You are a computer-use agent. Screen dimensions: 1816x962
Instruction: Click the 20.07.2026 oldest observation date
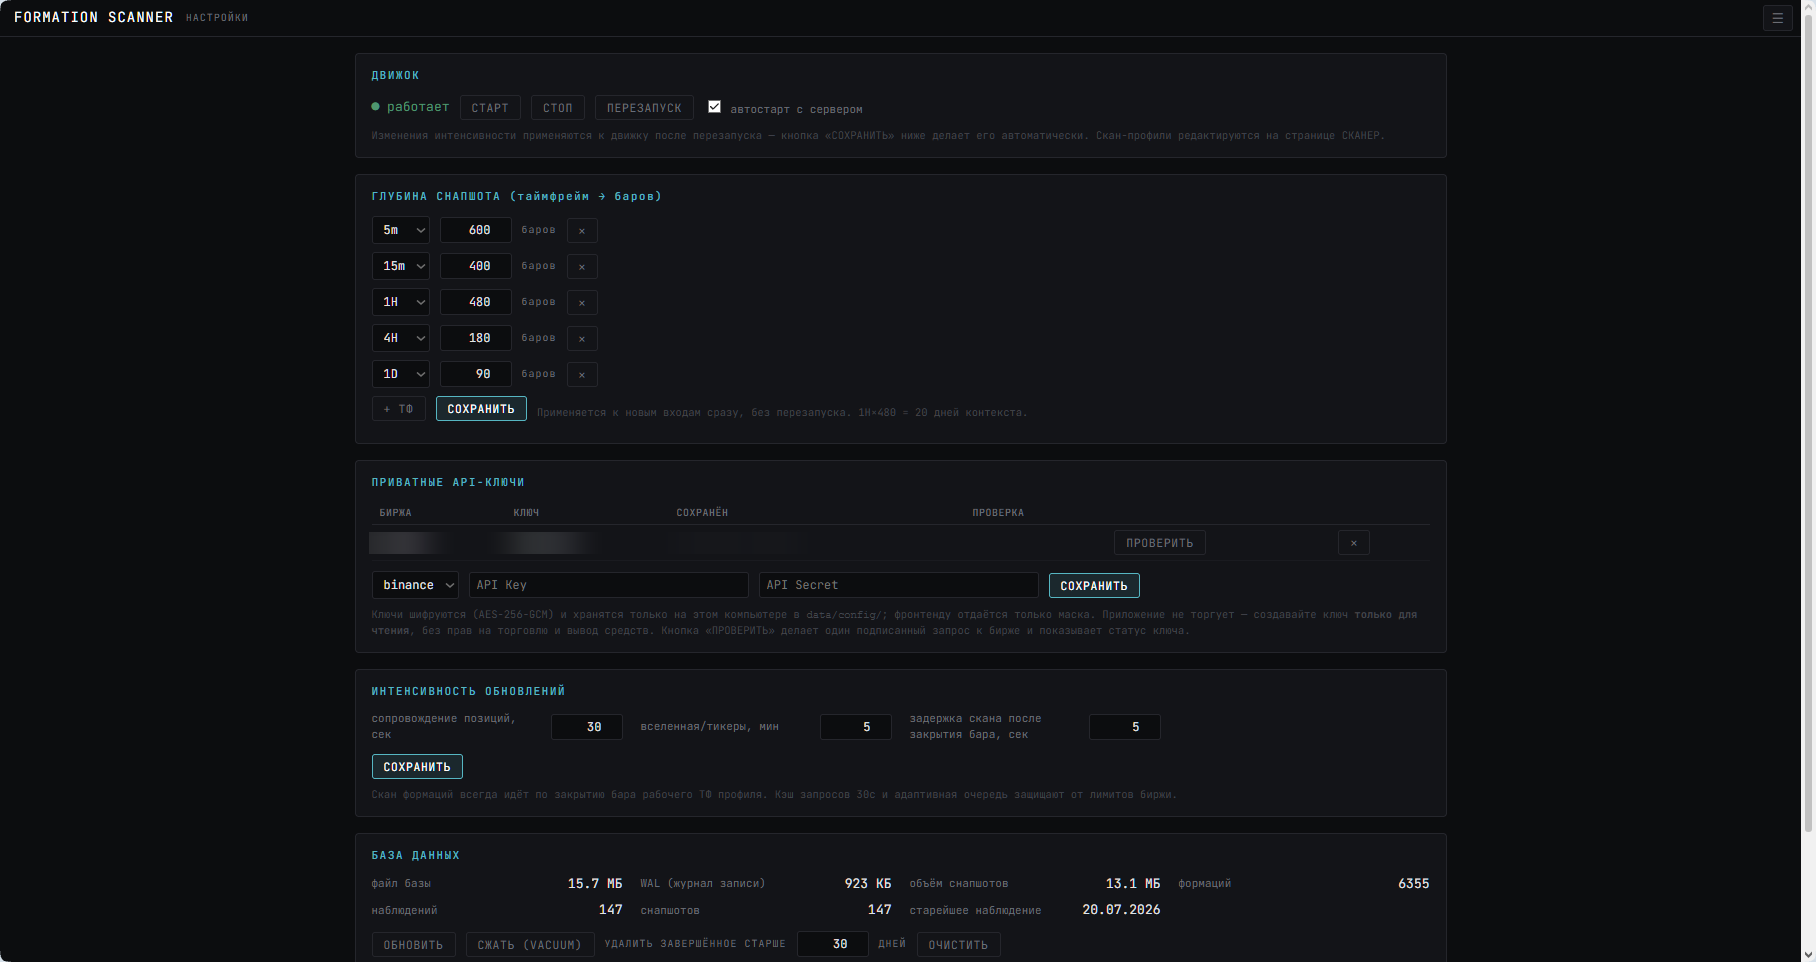(x=1121, y=910)
